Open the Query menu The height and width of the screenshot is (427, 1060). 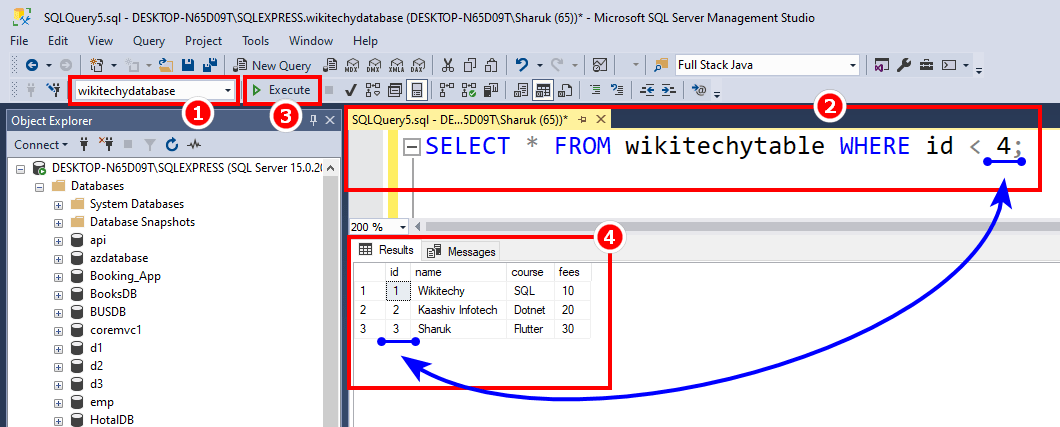[149, 41]
